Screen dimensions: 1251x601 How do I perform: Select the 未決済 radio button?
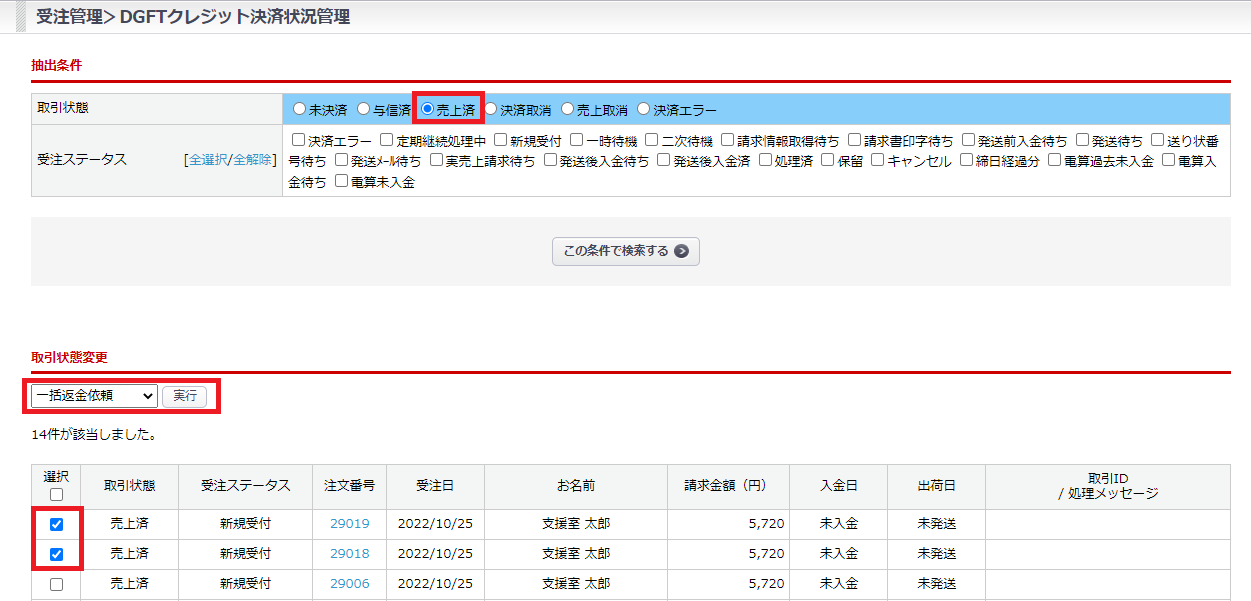pyautogui.click(x=299, y=109)
